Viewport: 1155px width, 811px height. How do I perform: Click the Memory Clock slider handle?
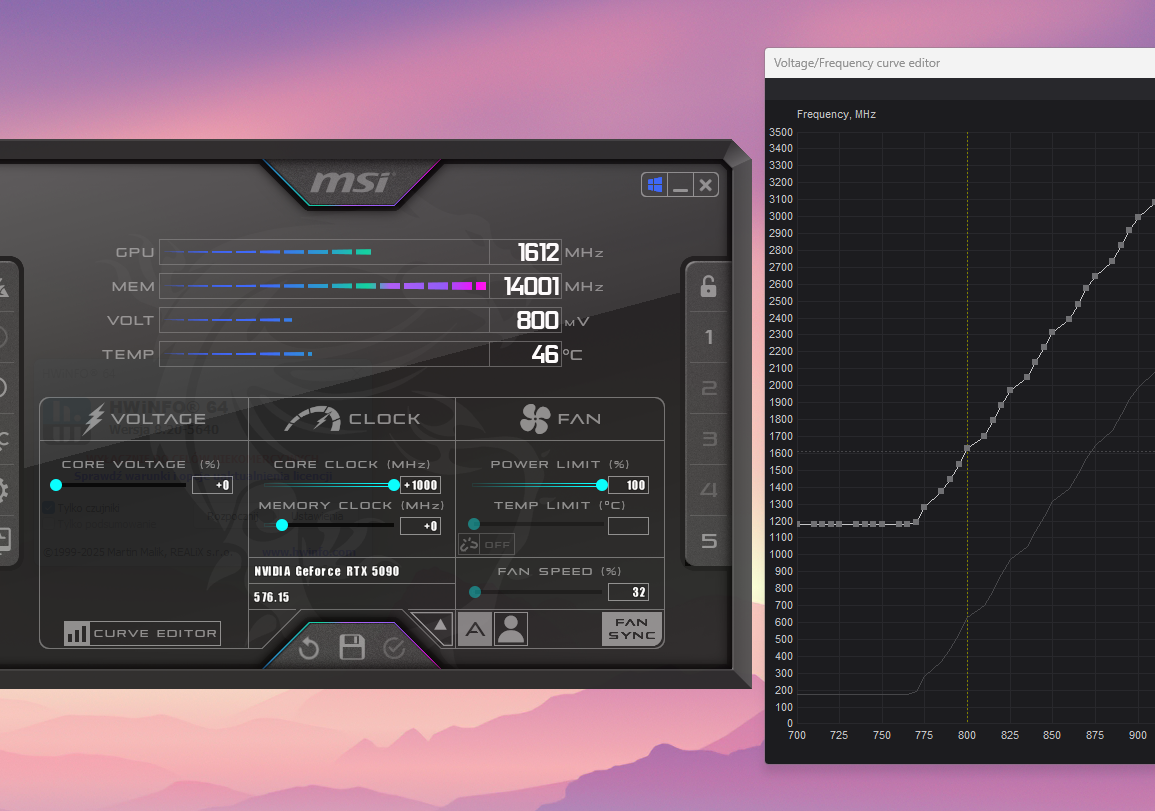(x=282, y=525)
